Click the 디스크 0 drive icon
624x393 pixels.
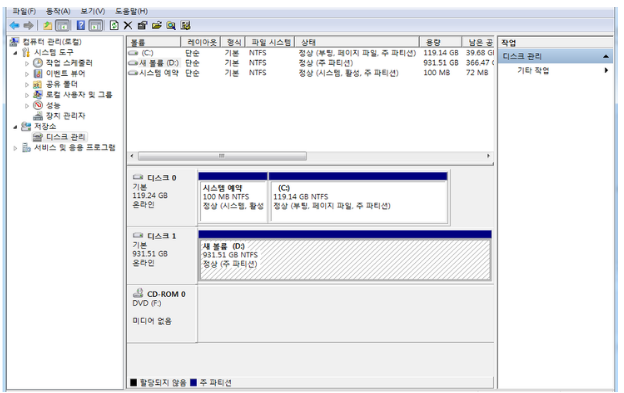pyautogui.click(x=138, y=177)
